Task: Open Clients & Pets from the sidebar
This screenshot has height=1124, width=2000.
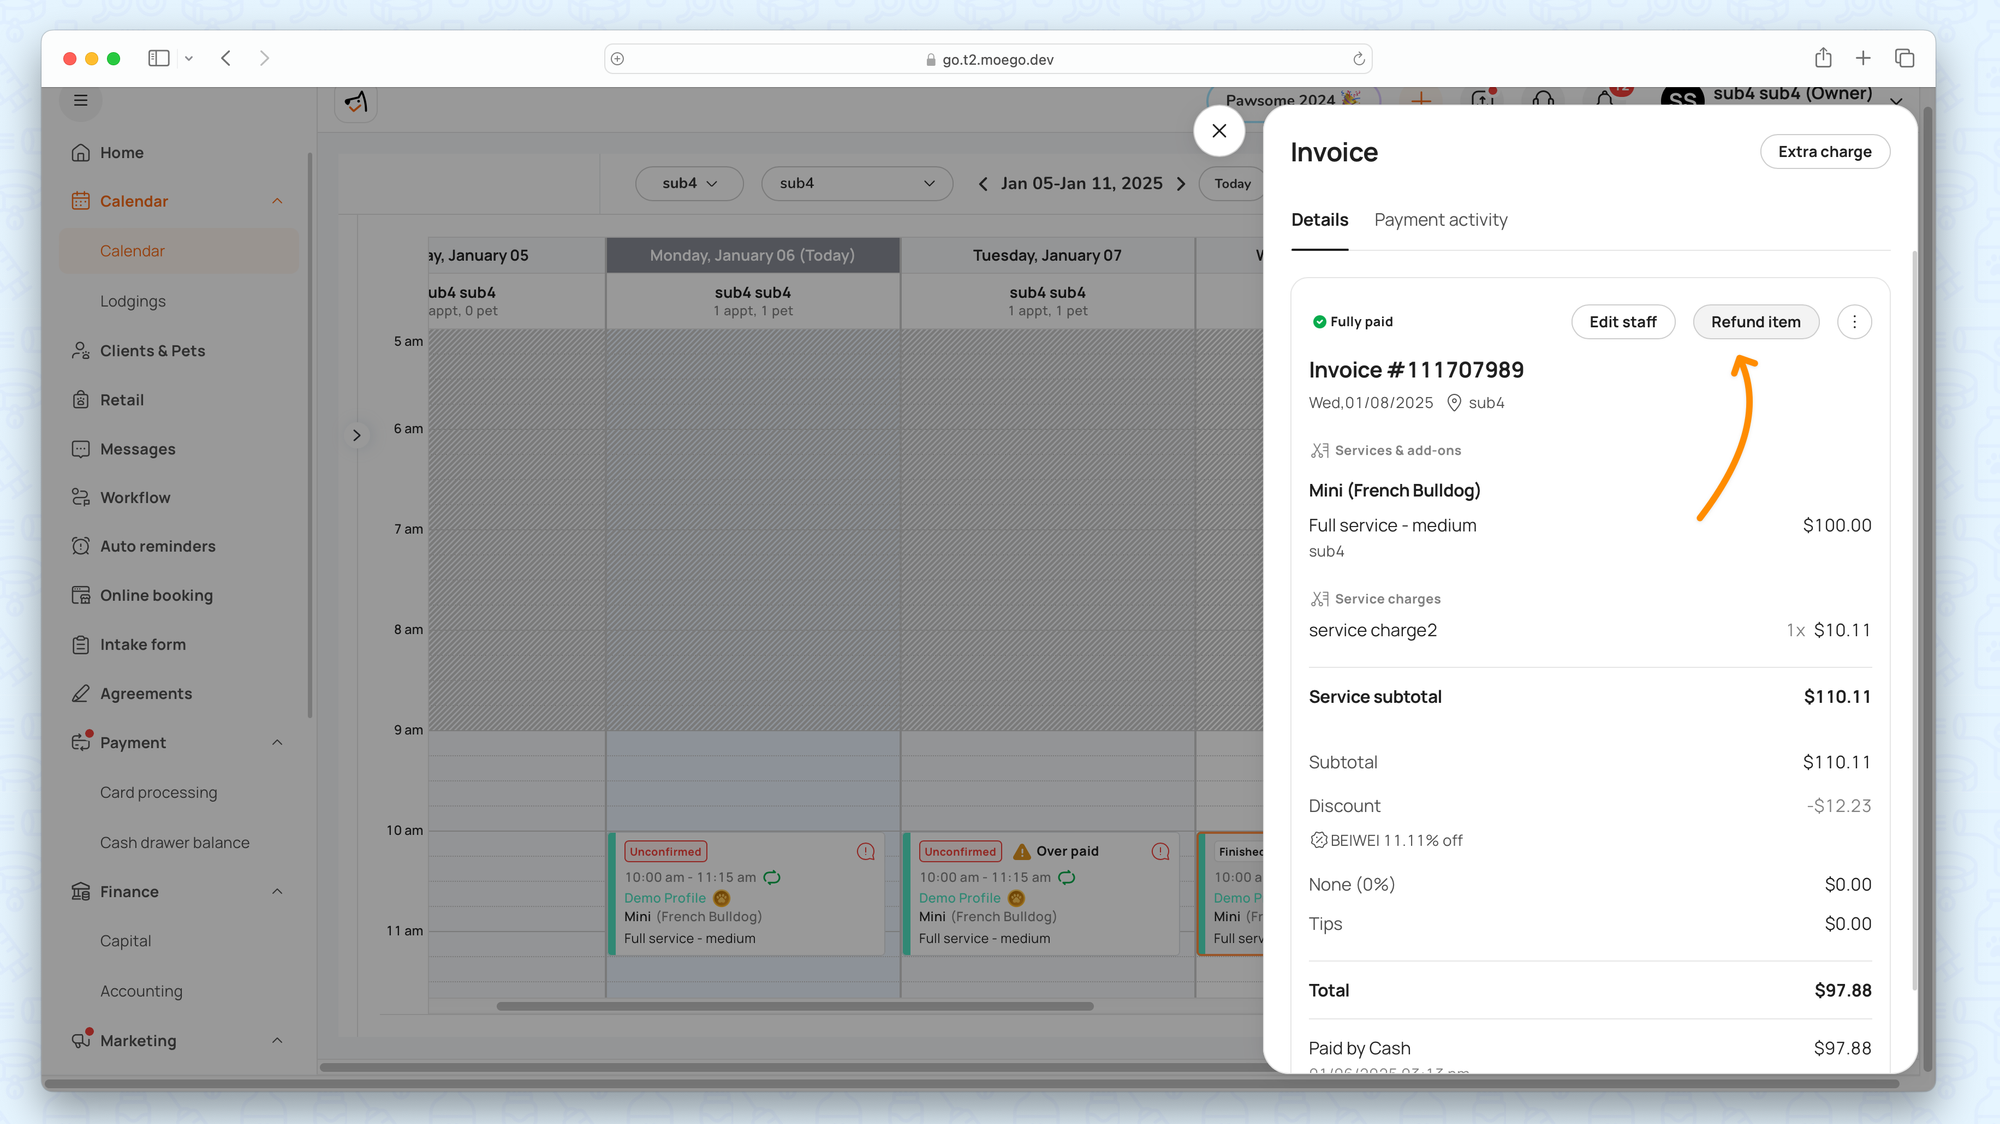Action: [152, 351]
